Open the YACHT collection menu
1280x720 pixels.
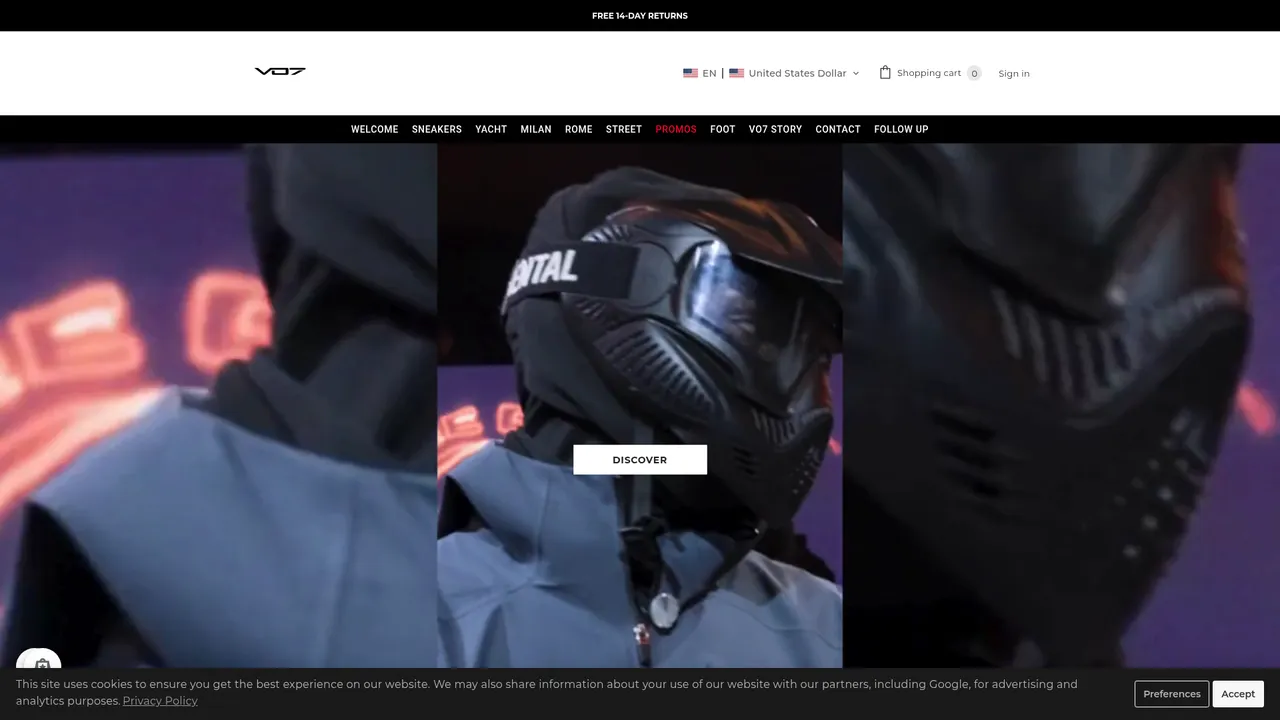491,129
